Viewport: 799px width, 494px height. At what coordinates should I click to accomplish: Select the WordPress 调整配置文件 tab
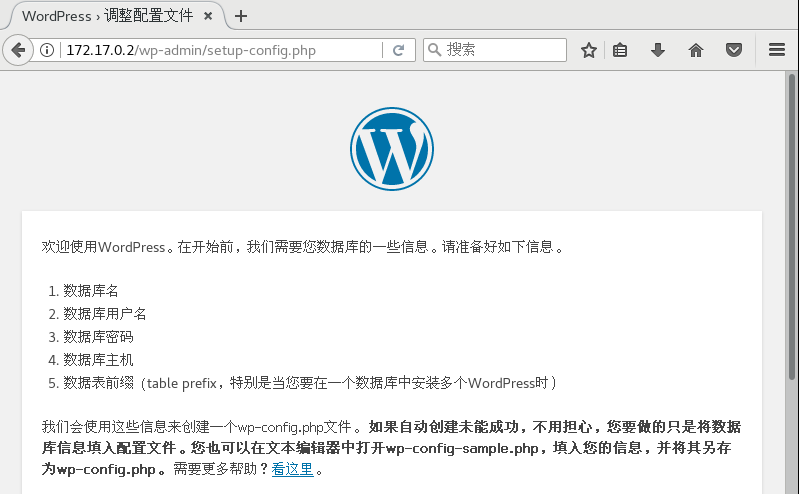point(105,16)
